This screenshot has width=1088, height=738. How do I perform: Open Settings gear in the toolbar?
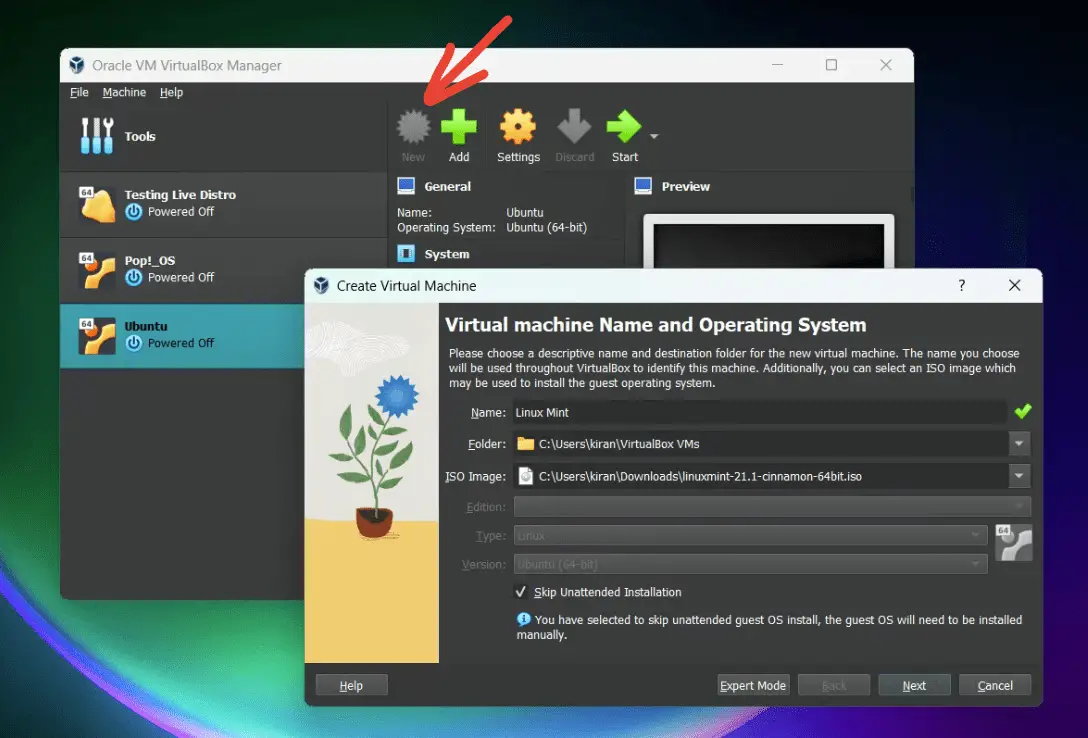tap(518, 126)
